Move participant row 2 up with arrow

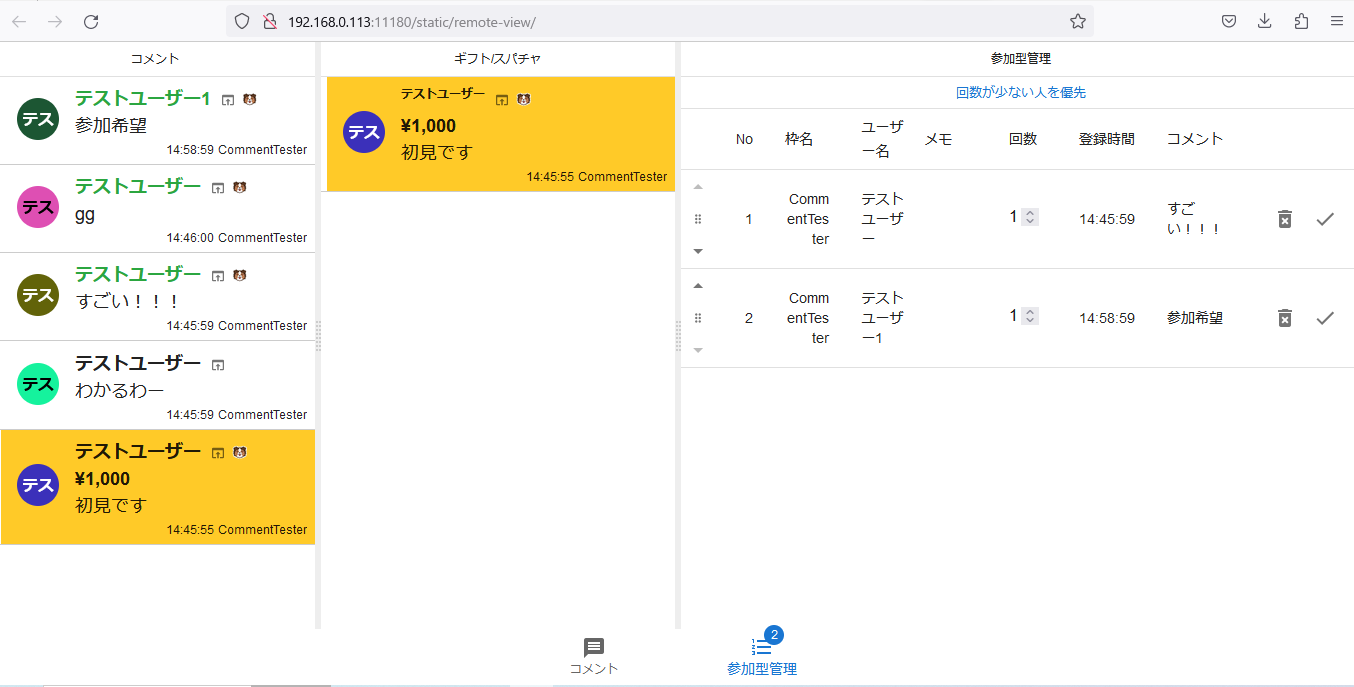tap(698, 286)
